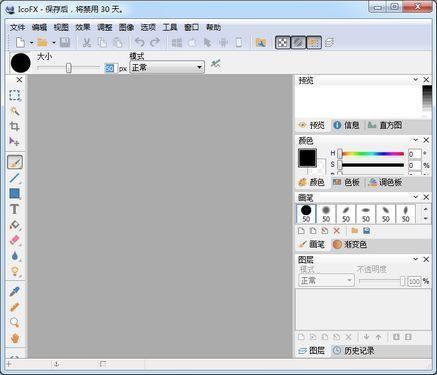Select the ruler measure tool
Screen dimensions: 437x375
(x=14, y=307)
